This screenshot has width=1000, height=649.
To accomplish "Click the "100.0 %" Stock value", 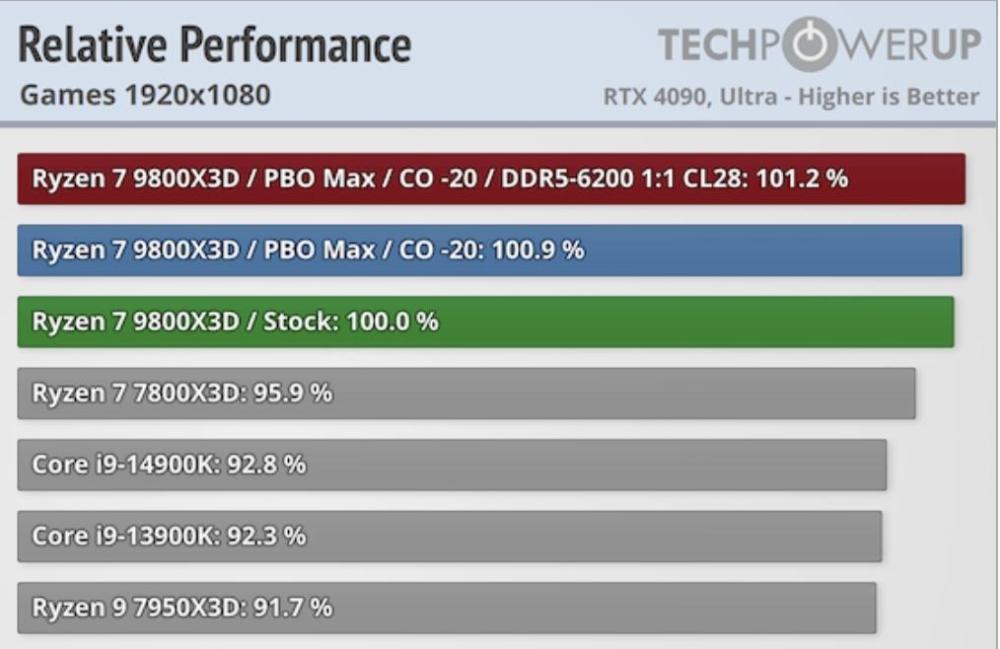I will point(391,322).
